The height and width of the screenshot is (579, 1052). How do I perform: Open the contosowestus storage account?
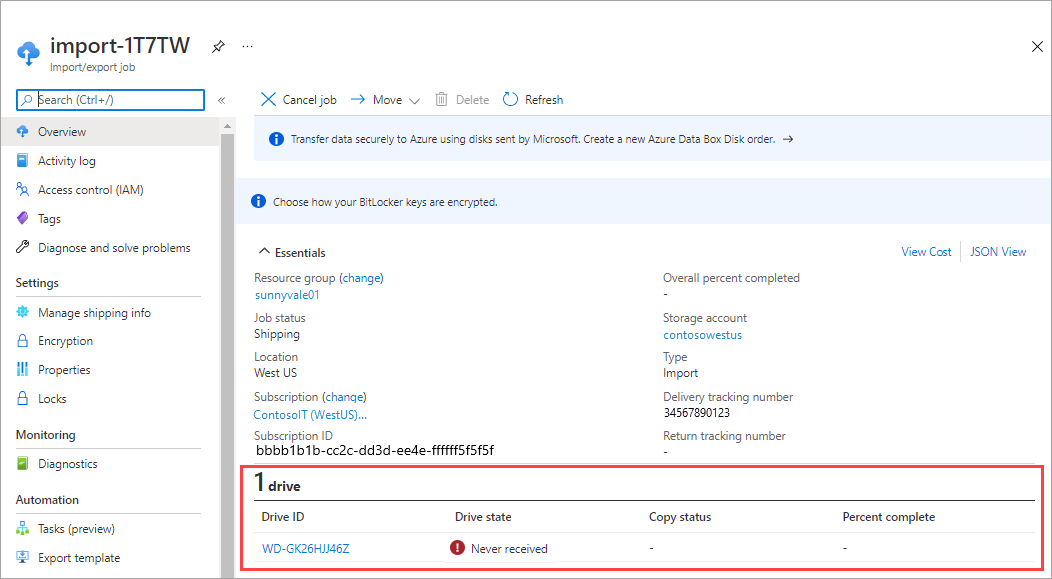tap(702, 335)
